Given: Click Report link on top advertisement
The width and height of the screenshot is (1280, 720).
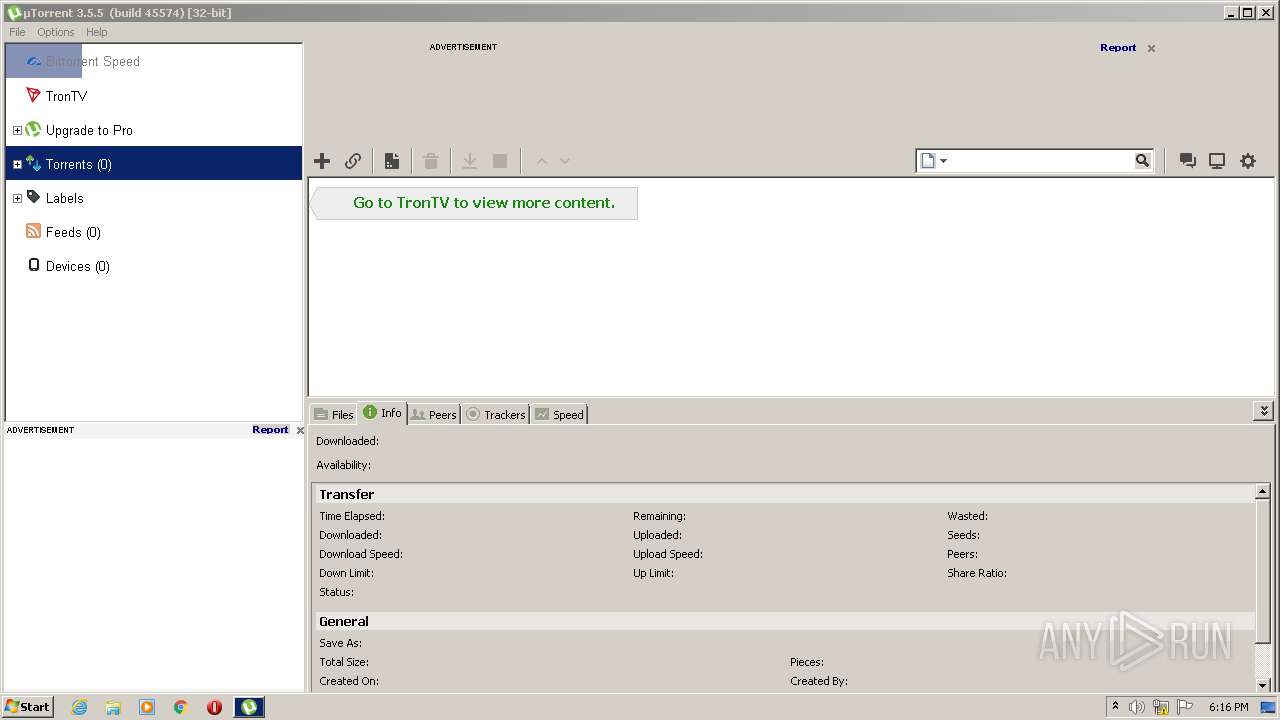Looking at the screenshot, I should tap(1118, 47).
